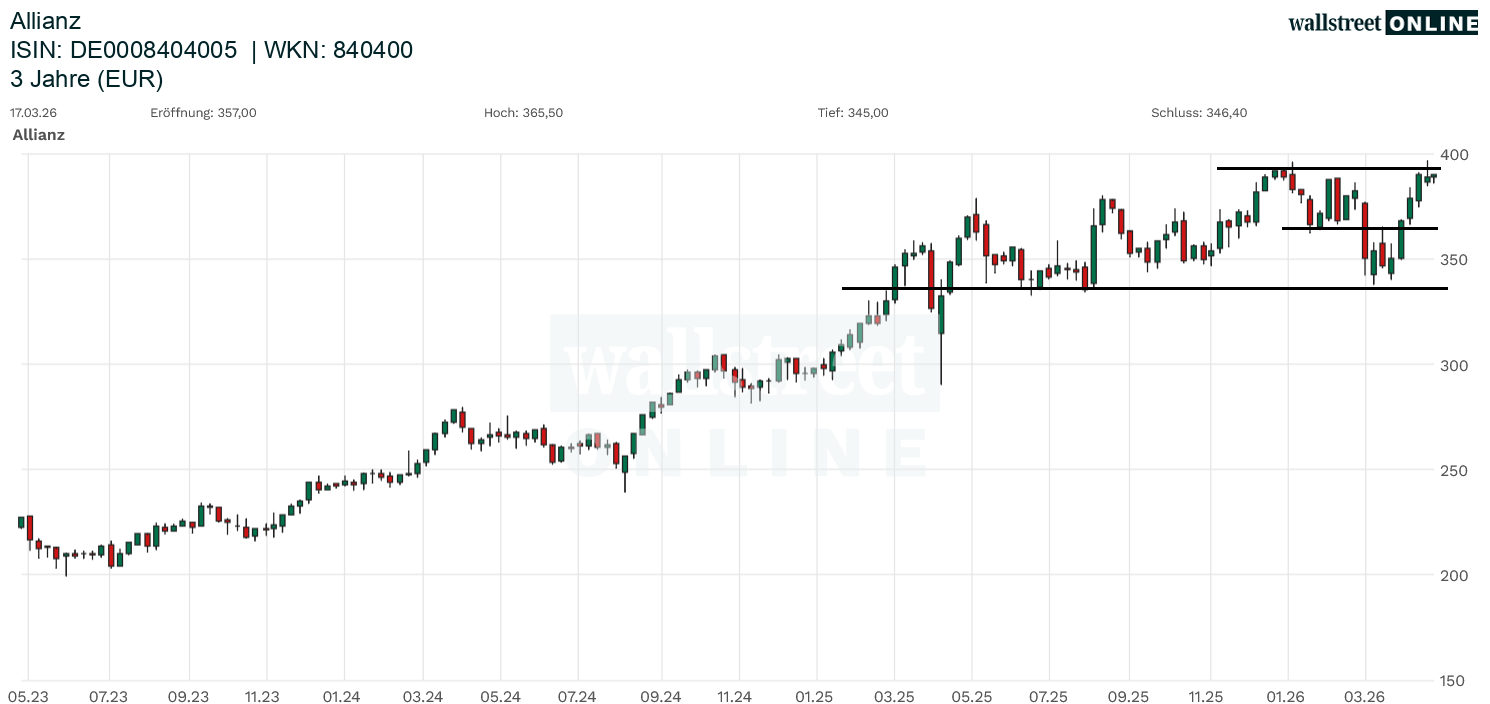Click the bold Allianz legend label
1490x704 pixels.
coord(39,135)
